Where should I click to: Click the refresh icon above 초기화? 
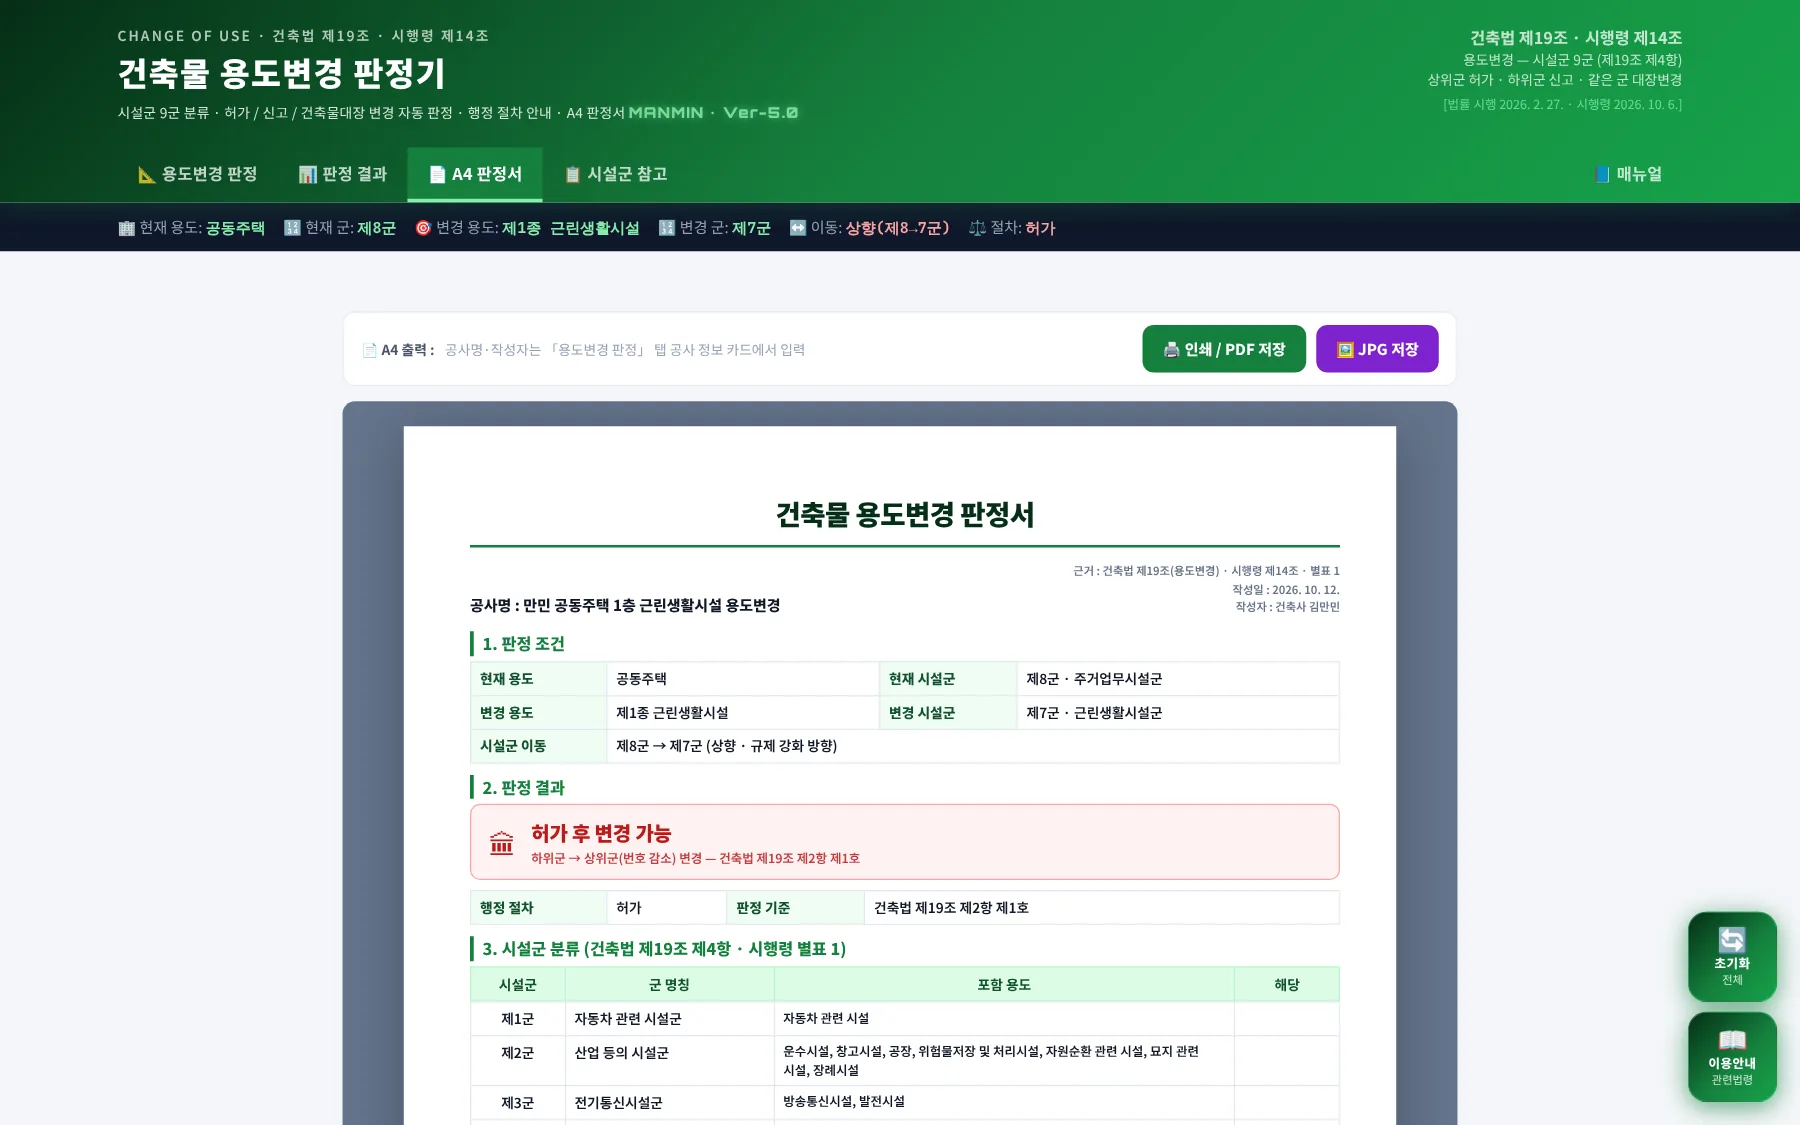1732,940
